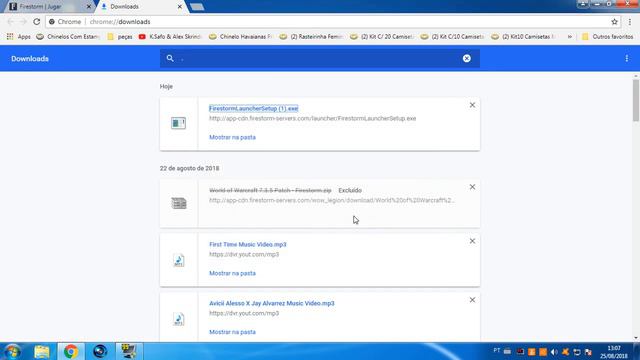Screen dimensions: 640x360
Task: Click the PT language indicator in tray
Action: click(x=497, y=351)
